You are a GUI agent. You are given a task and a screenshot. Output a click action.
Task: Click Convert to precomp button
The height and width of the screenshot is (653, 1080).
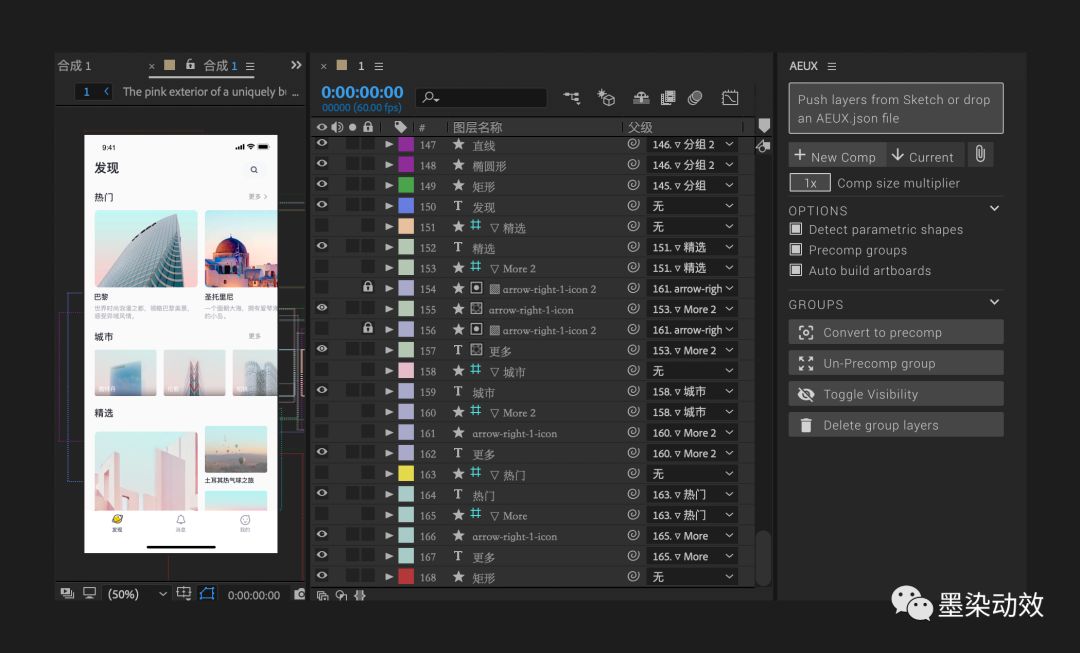pos(895,332)
